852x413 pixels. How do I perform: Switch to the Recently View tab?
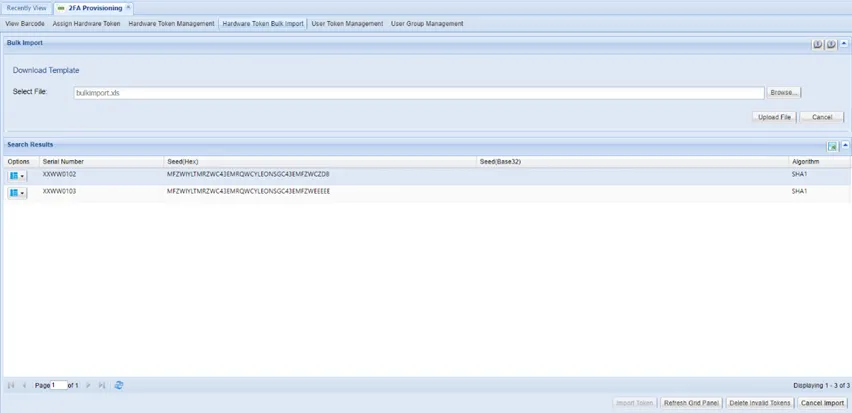[x=27, y=8]
